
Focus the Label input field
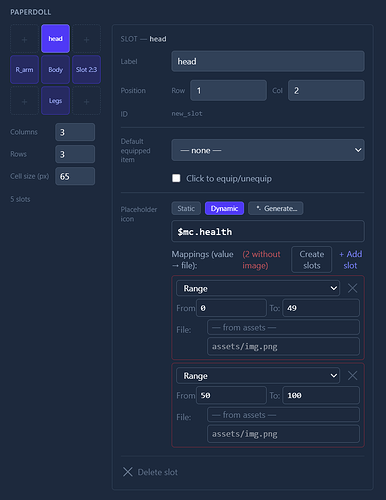[x=268, y=61]
